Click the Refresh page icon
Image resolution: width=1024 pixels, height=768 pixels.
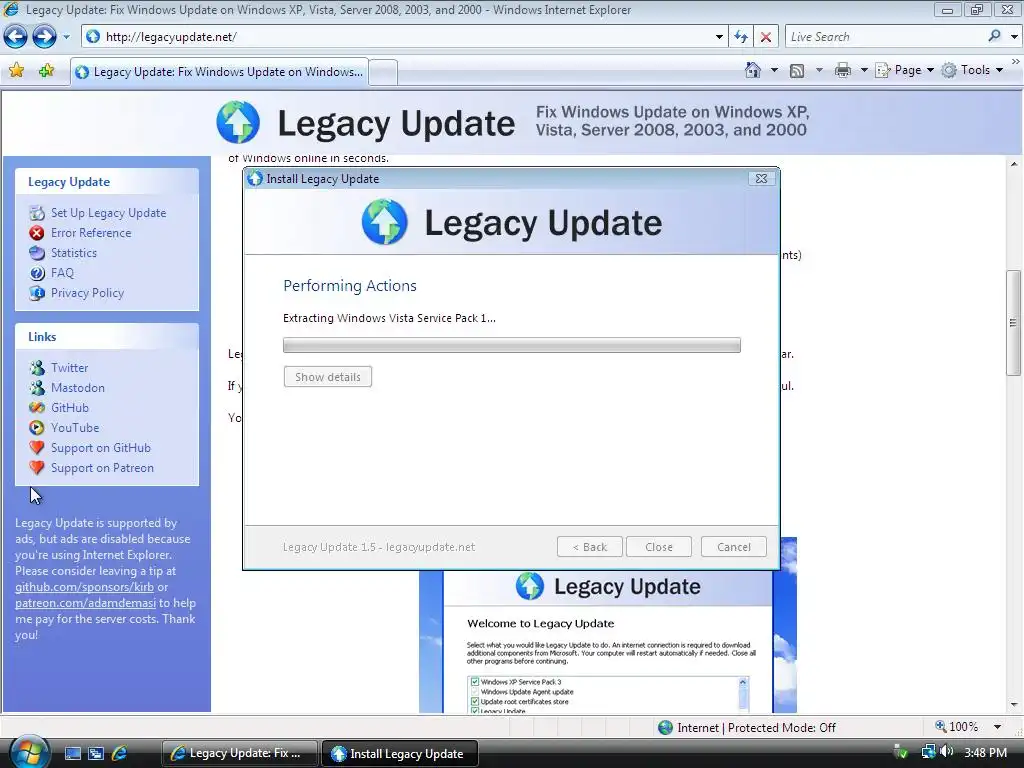pos(741,37)
